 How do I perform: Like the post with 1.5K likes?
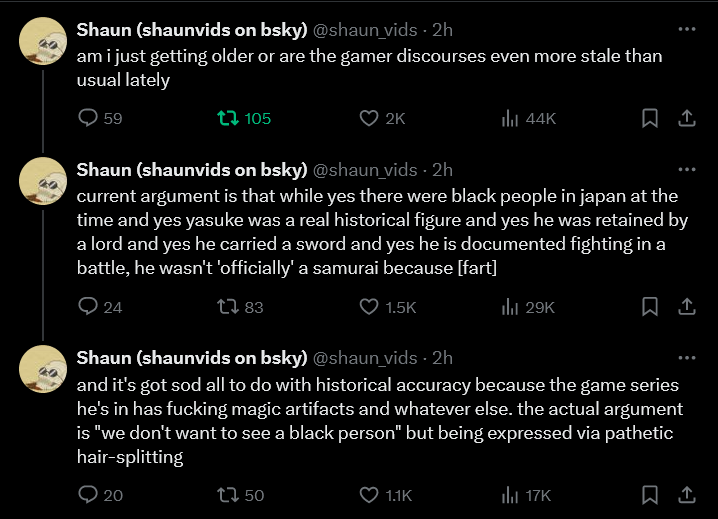click(369, 307)
